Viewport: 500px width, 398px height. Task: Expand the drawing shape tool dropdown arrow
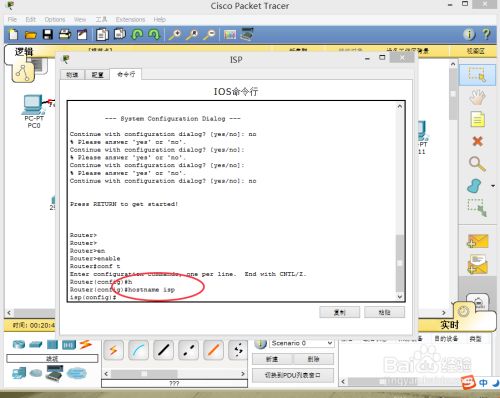point(493,186)
